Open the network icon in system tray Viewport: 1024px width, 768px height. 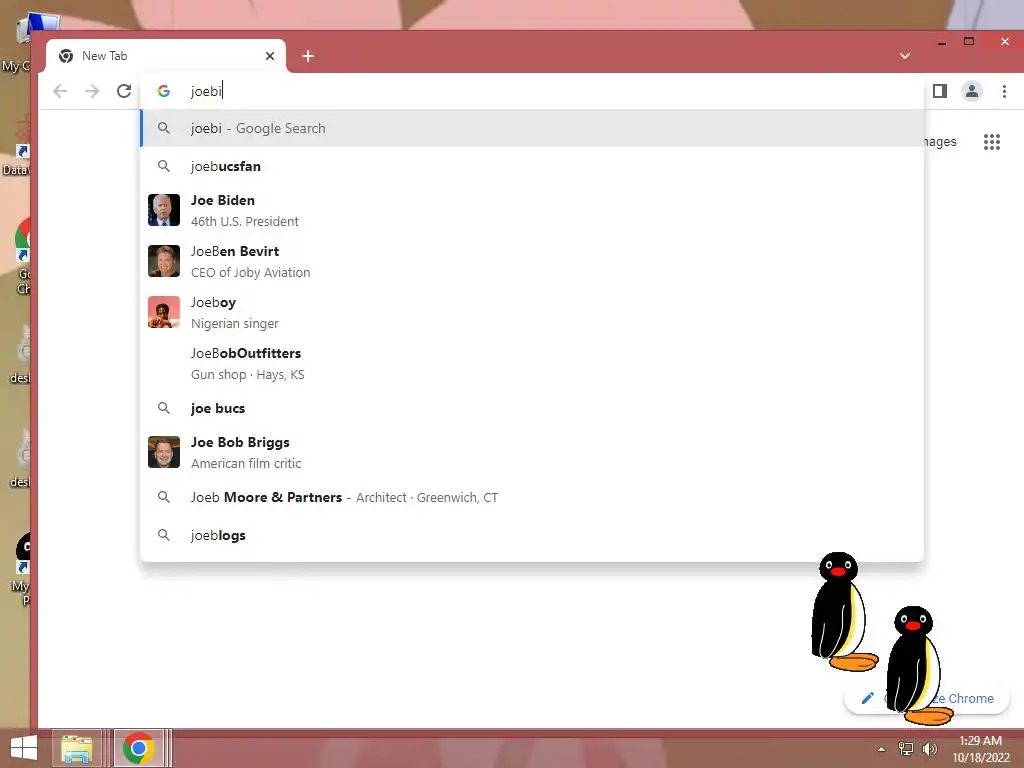point(906,749)
